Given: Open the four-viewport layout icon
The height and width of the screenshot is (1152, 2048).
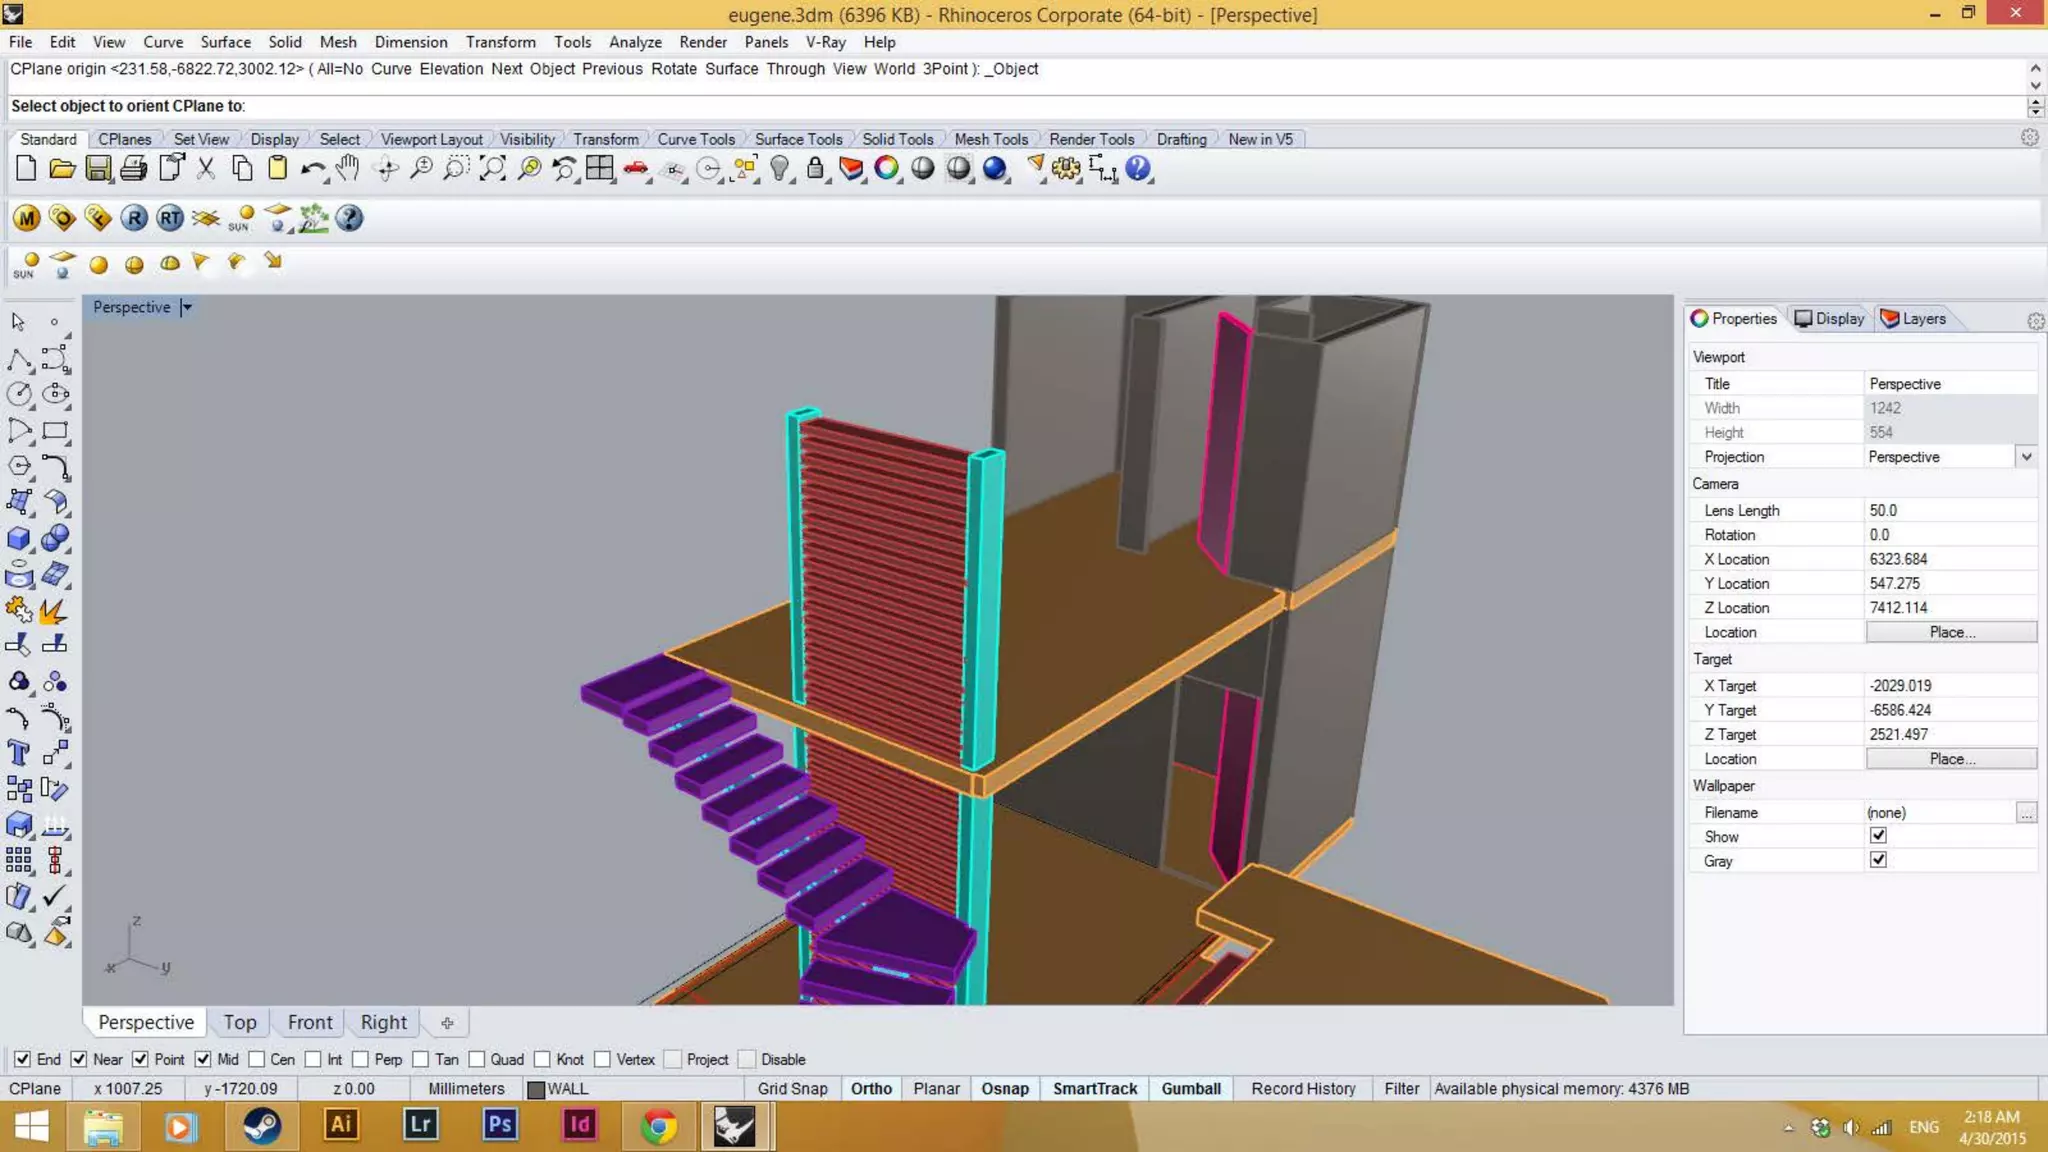Looking at the screenshot, I should (599, 168).
